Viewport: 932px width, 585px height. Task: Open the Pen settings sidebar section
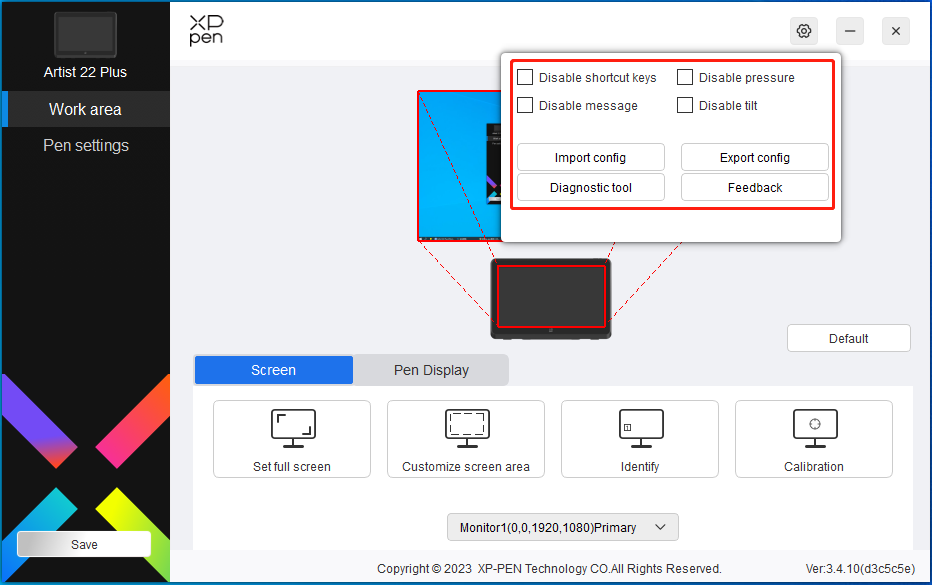86,145
